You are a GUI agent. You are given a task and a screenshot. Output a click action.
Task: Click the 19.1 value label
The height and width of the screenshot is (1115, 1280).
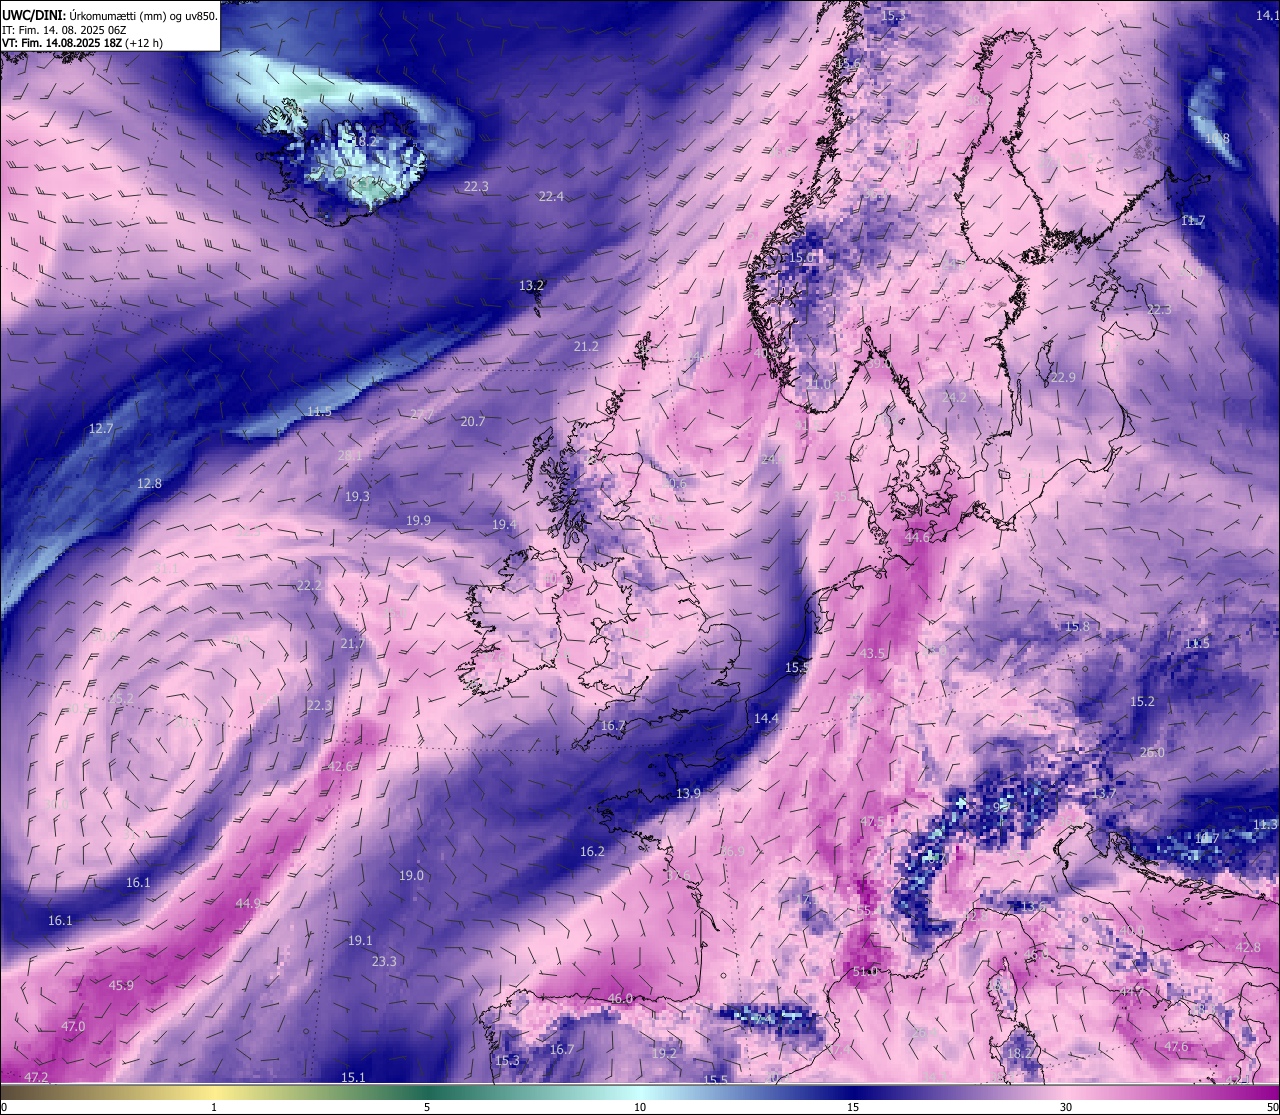pos(360,940)
